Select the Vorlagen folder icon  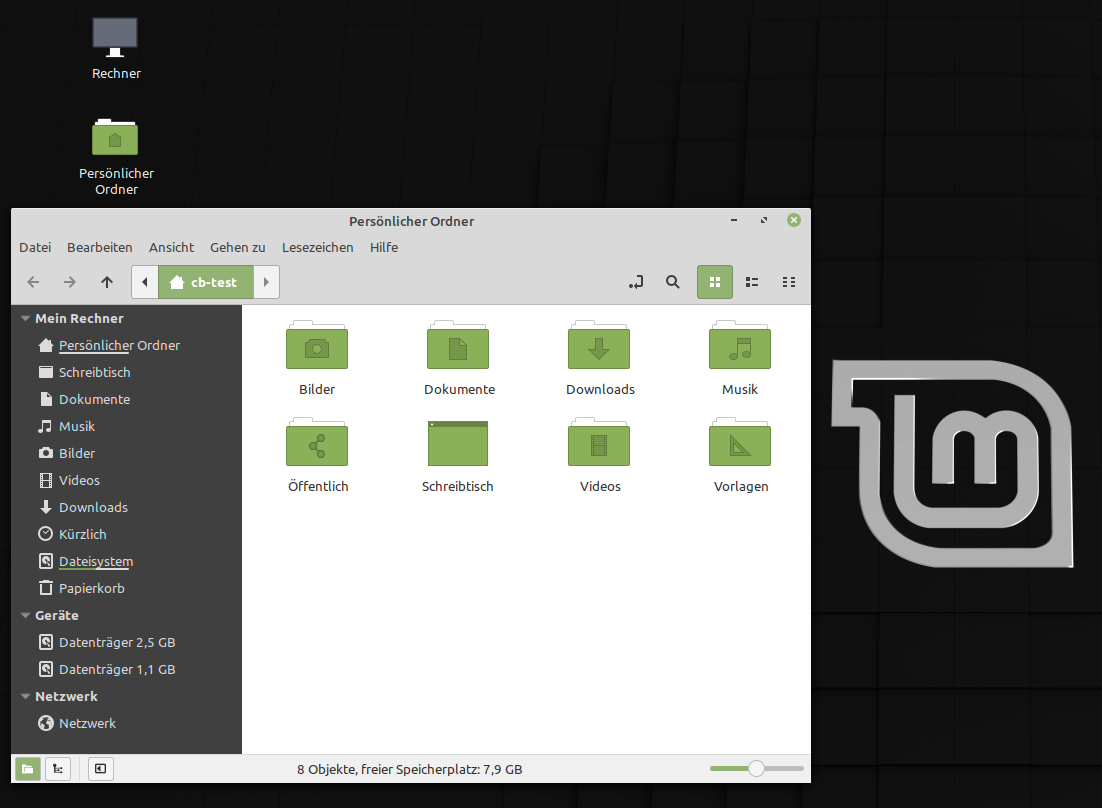(x=740, y=443)
